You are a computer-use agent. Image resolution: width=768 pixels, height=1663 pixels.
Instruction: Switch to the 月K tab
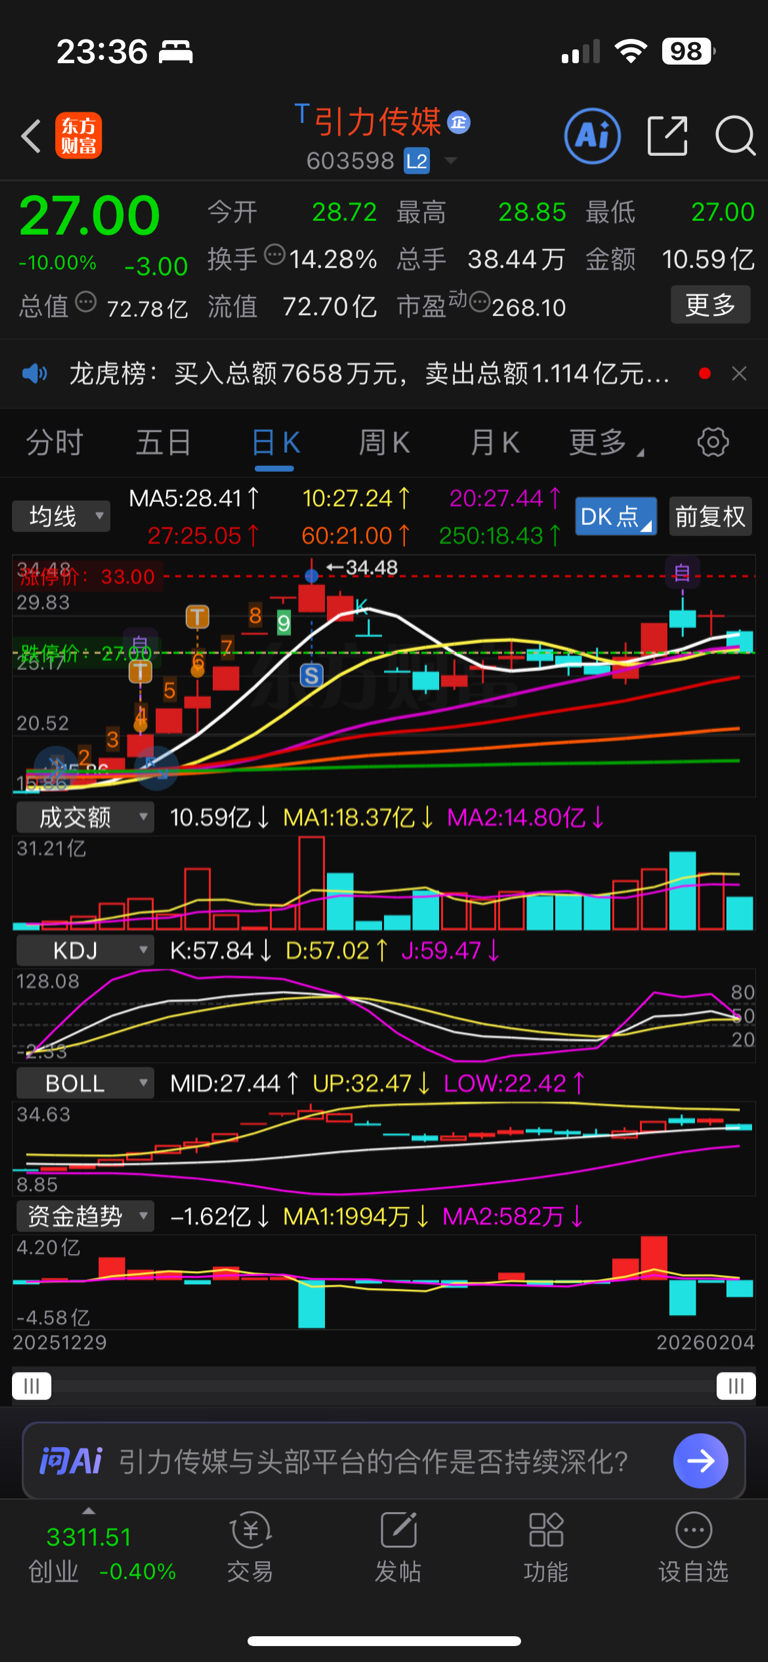point(494,442)
